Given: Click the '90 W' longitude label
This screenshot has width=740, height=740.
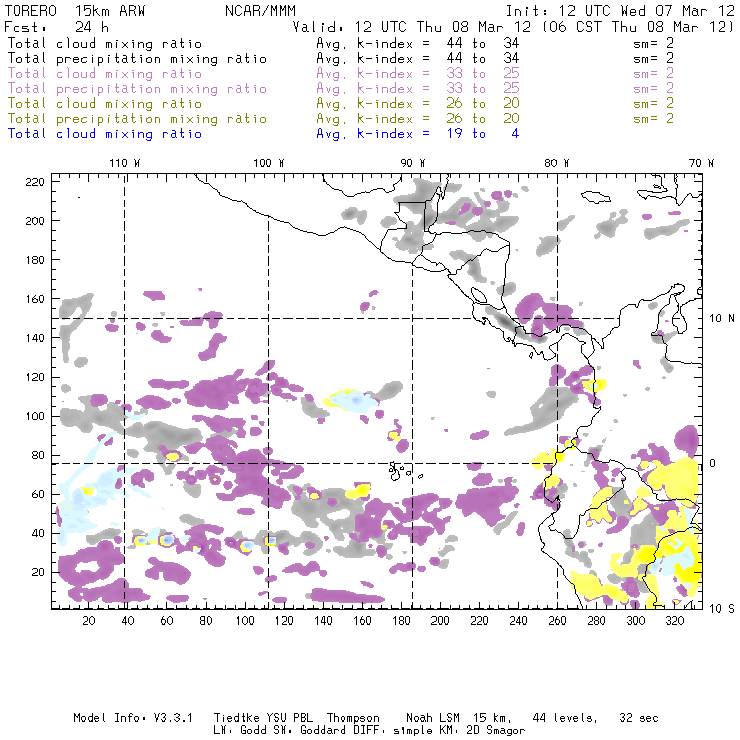Looking at the screenshot, I should [x=412, y=163].
